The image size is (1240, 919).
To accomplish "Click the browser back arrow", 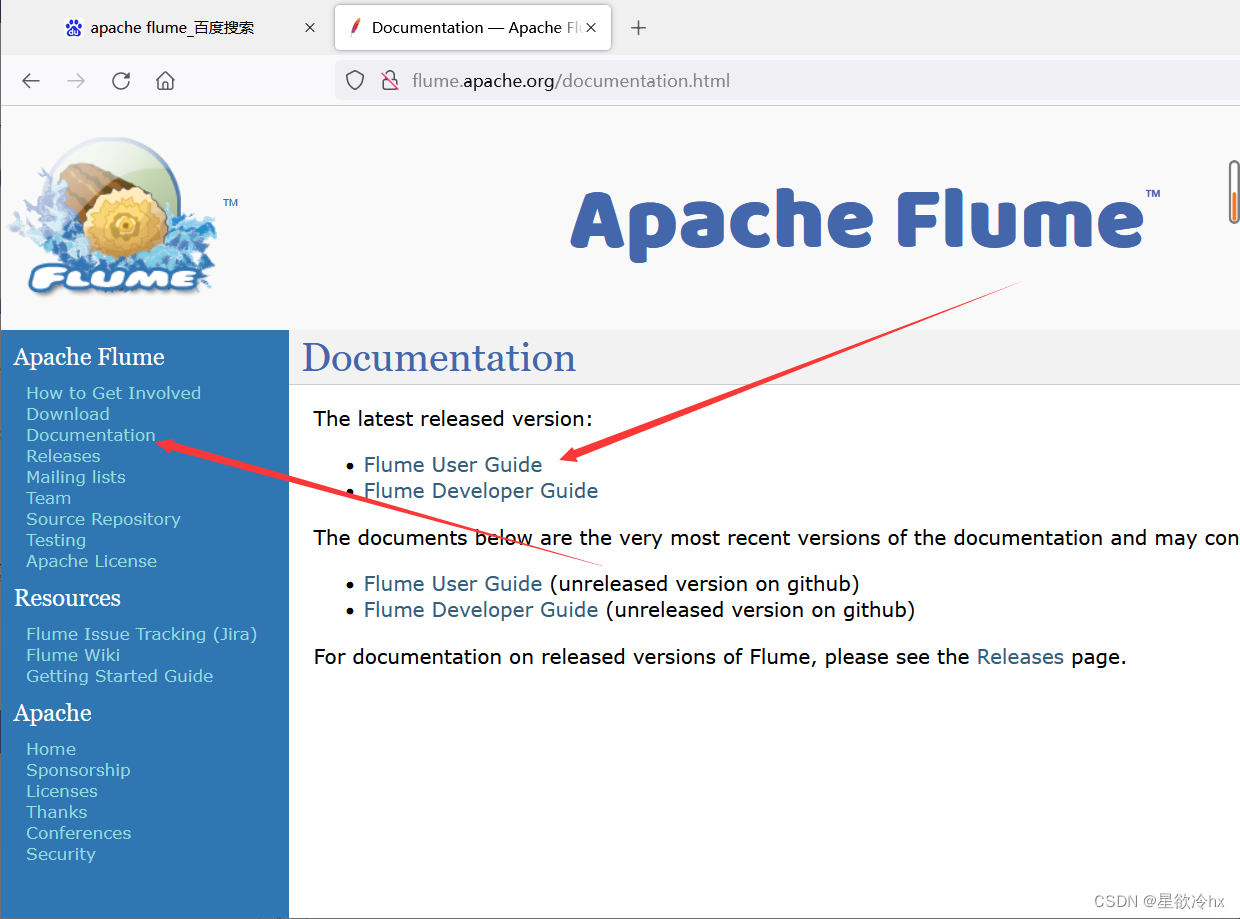I will click(x=30, y=81).
